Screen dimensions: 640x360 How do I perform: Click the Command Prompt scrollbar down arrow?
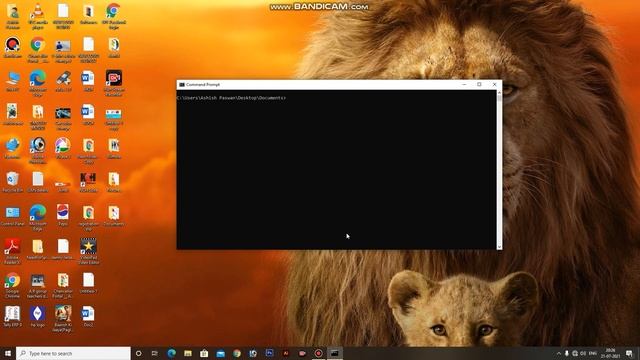click(499, 247)
